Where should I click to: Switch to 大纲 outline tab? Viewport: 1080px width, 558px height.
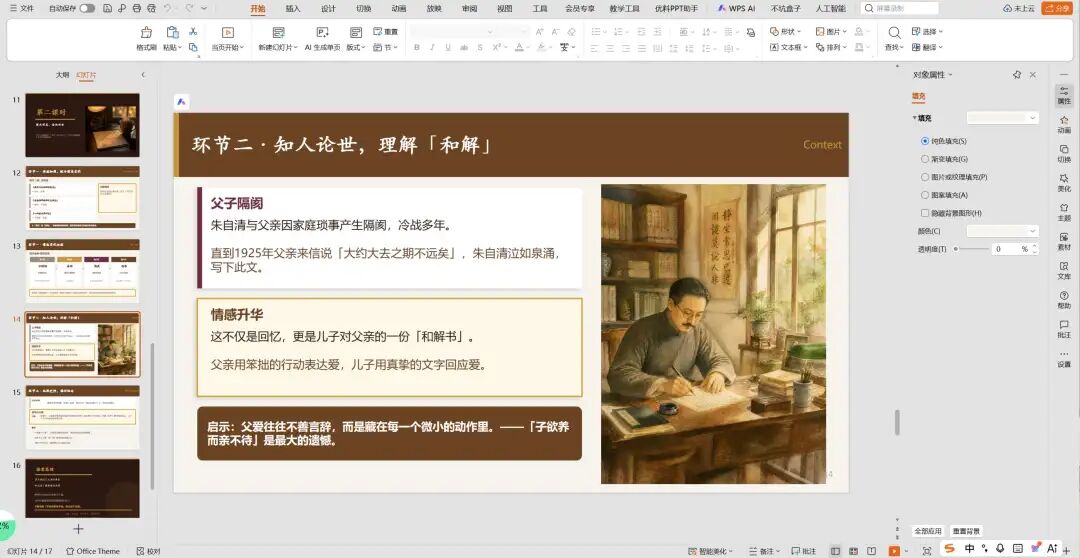[62, 74]
